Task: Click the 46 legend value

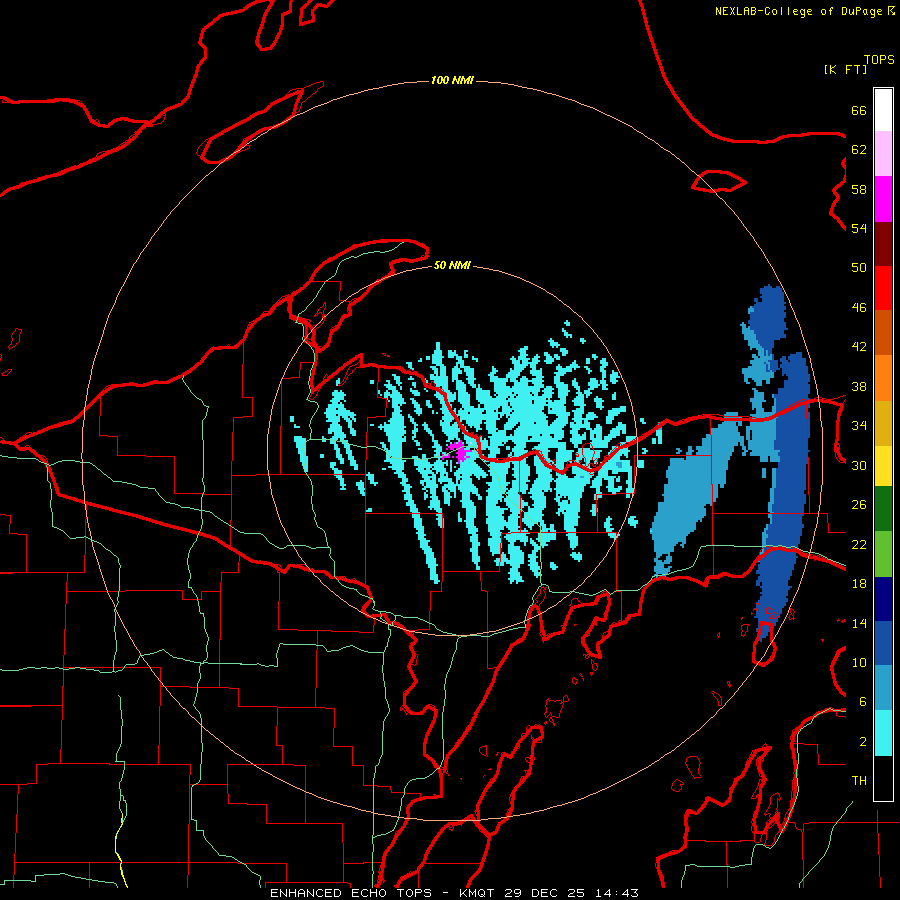Action: [859, 308]
